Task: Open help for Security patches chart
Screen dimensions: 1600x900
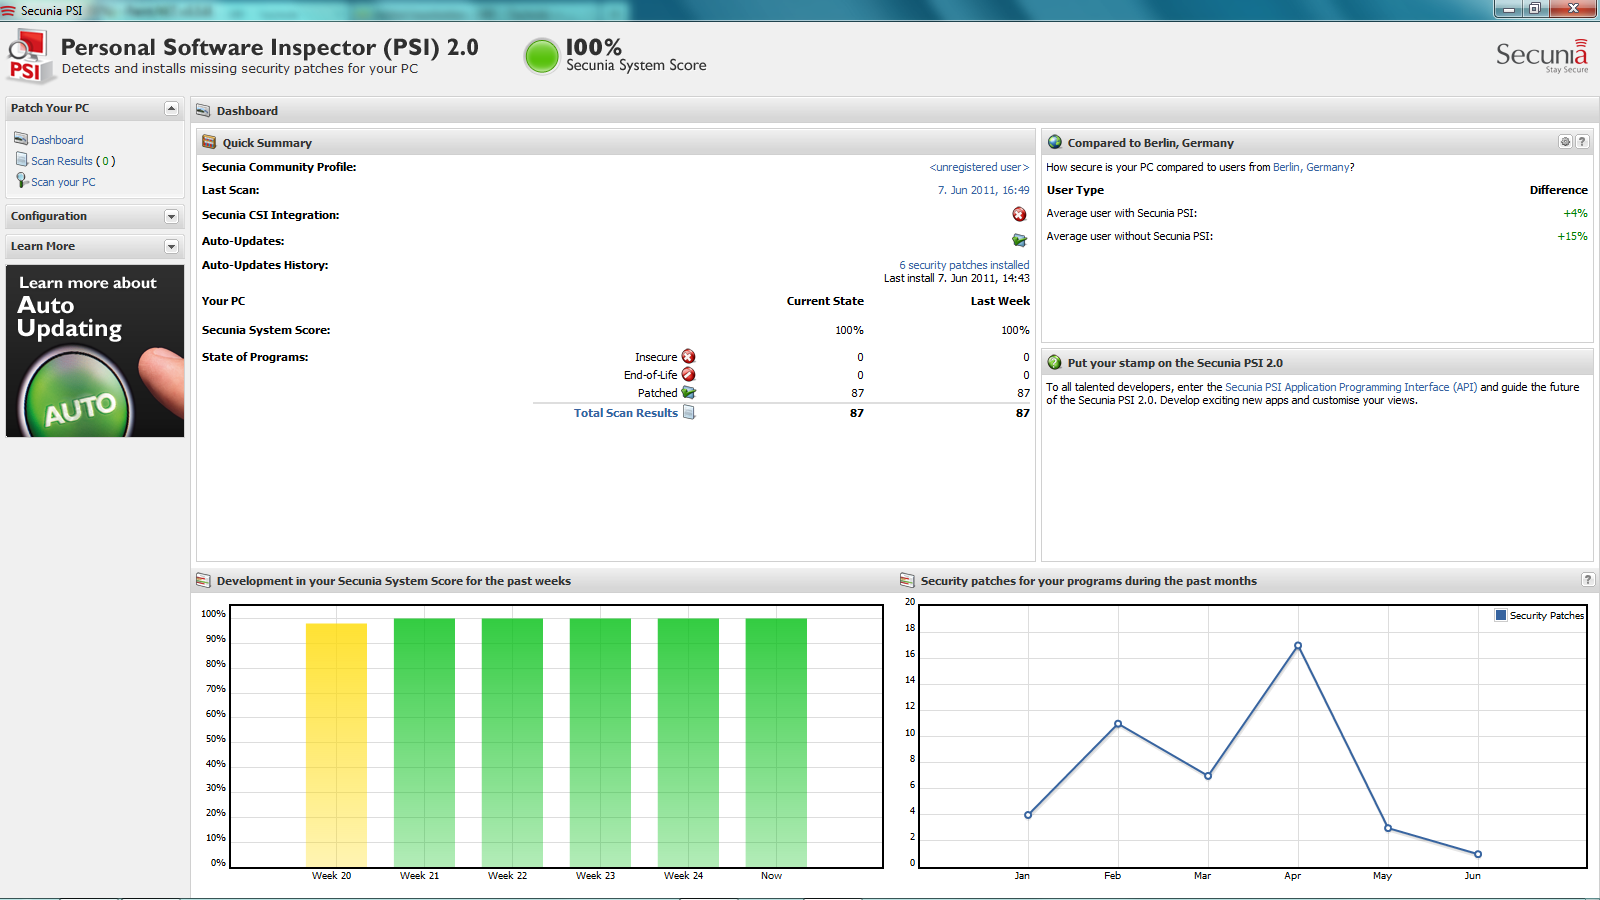Action: tap(1587, 580)
